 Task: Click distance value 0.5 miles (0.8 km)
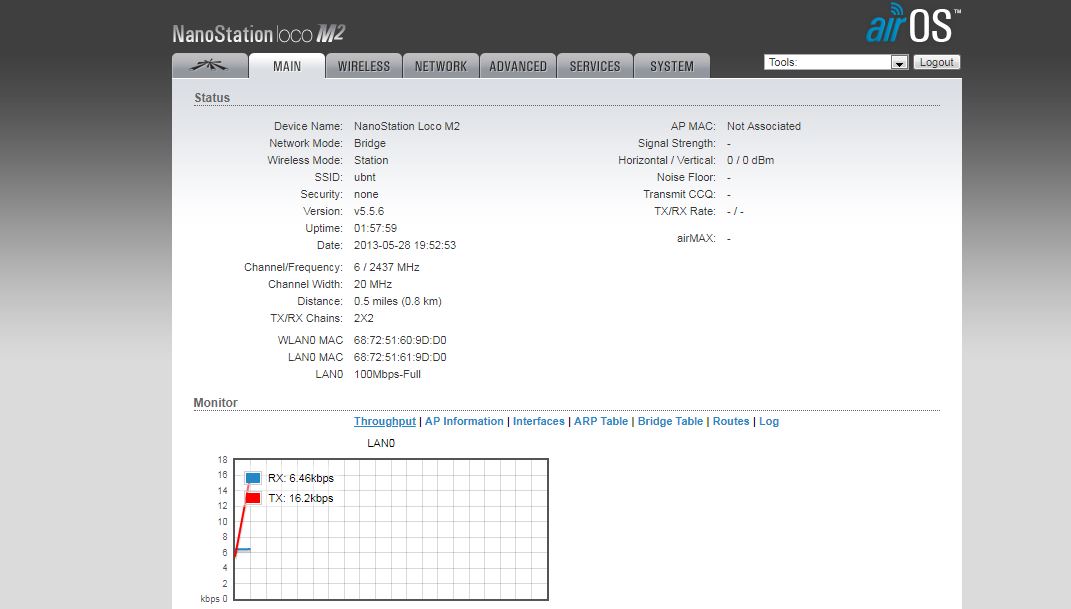pos(398,302)
